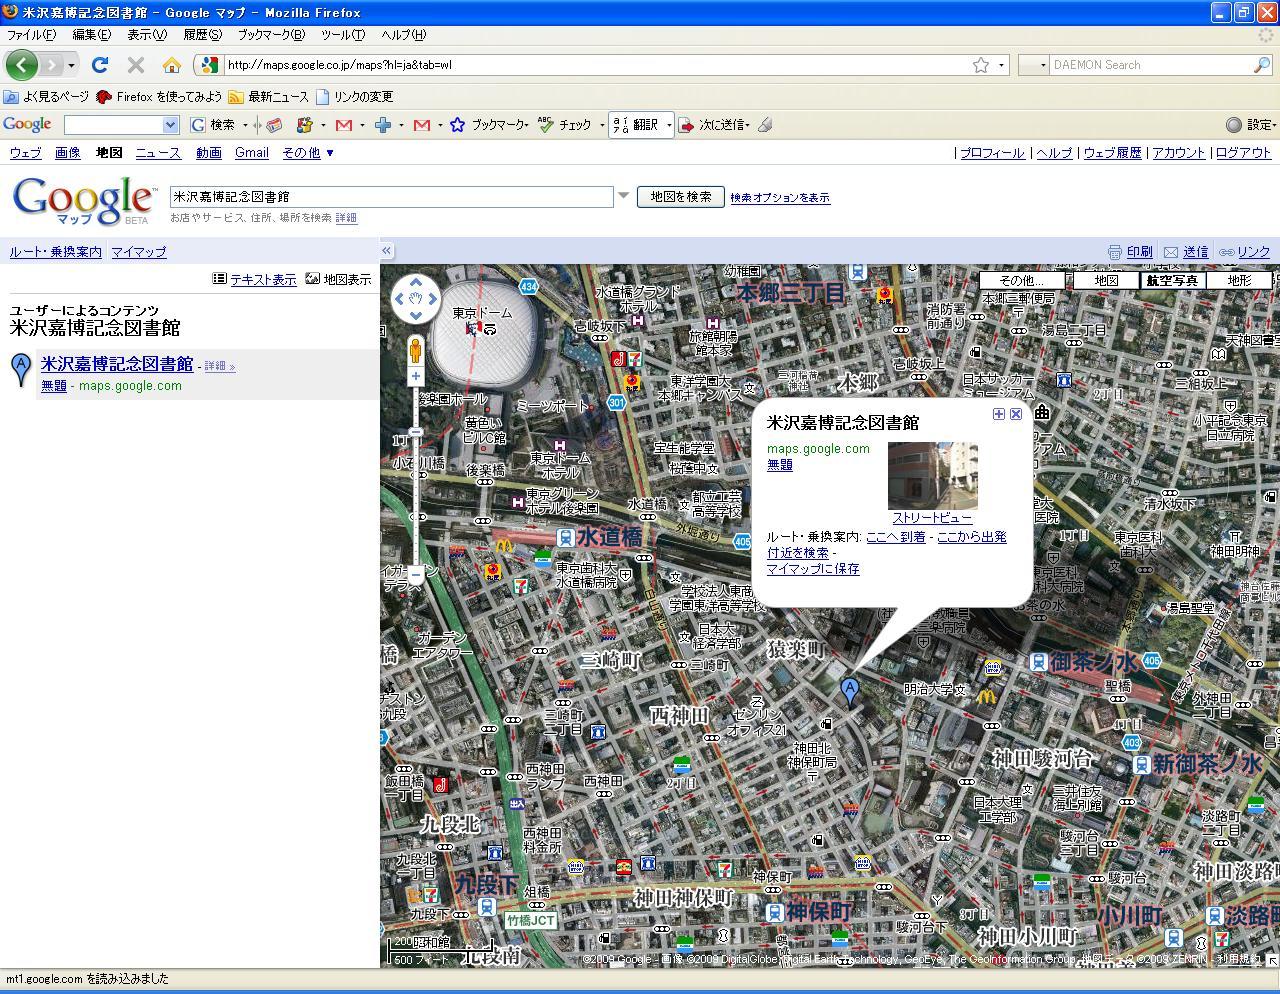Switch the map to 地形 terrain view
This screenshot has height=994, width=1280.
point(1239,281)
